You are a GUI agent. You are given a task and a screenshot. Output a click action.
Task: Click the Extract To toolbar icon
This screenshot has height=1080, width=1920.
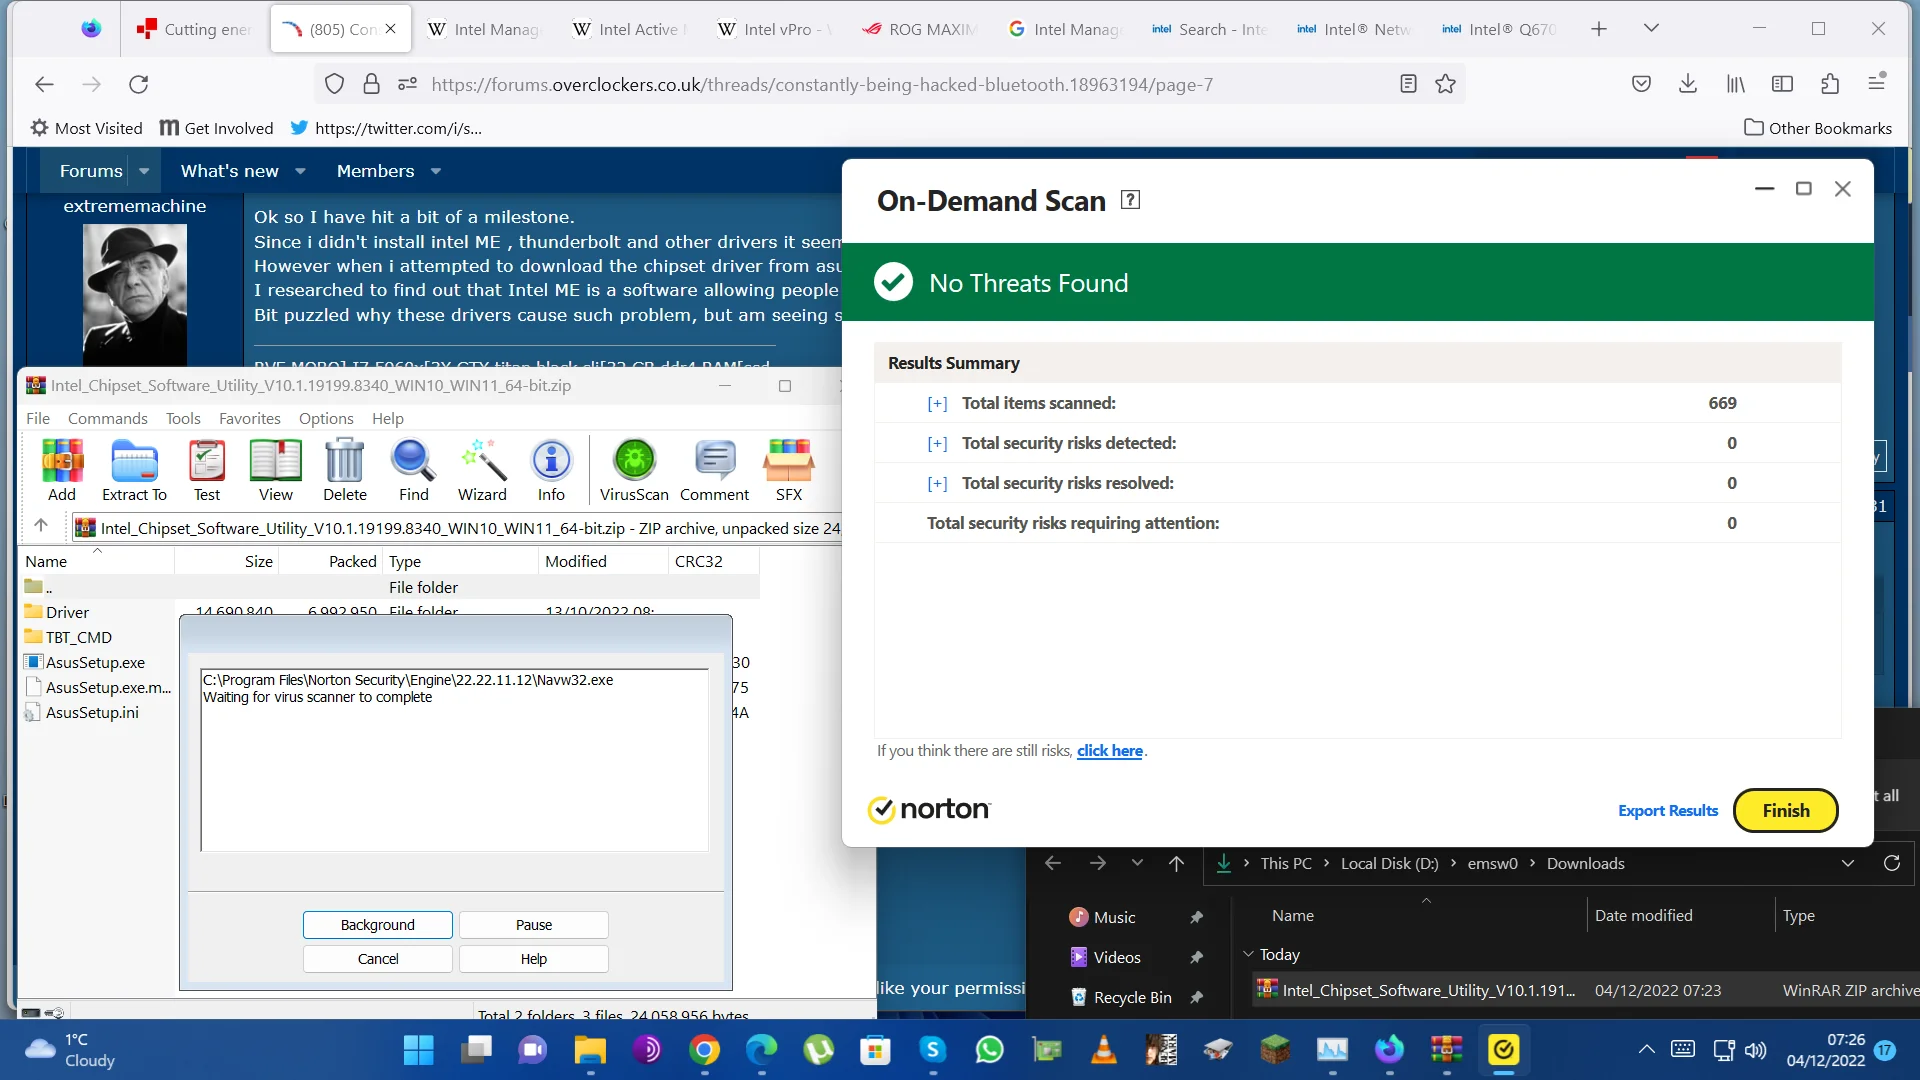coord(134,470)
